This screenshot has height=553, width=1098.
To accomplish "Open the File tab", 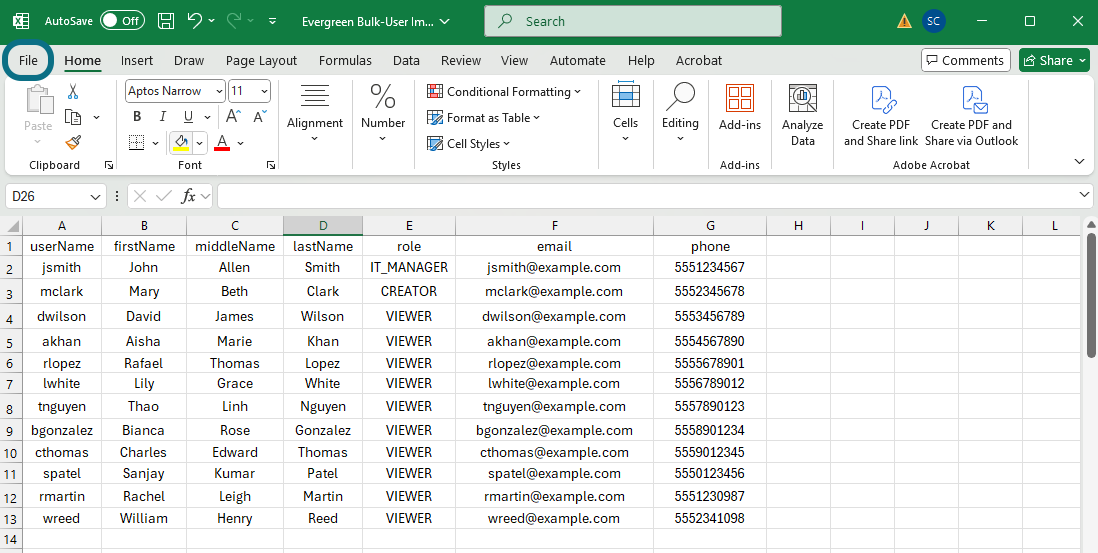I will 28,60.
